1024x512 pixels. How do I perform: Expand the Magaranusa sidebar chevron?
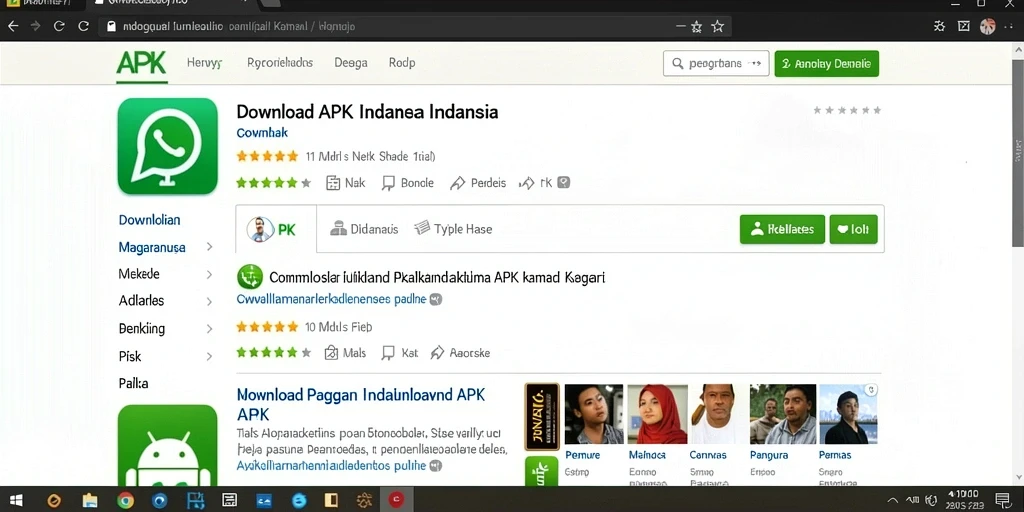210,247
